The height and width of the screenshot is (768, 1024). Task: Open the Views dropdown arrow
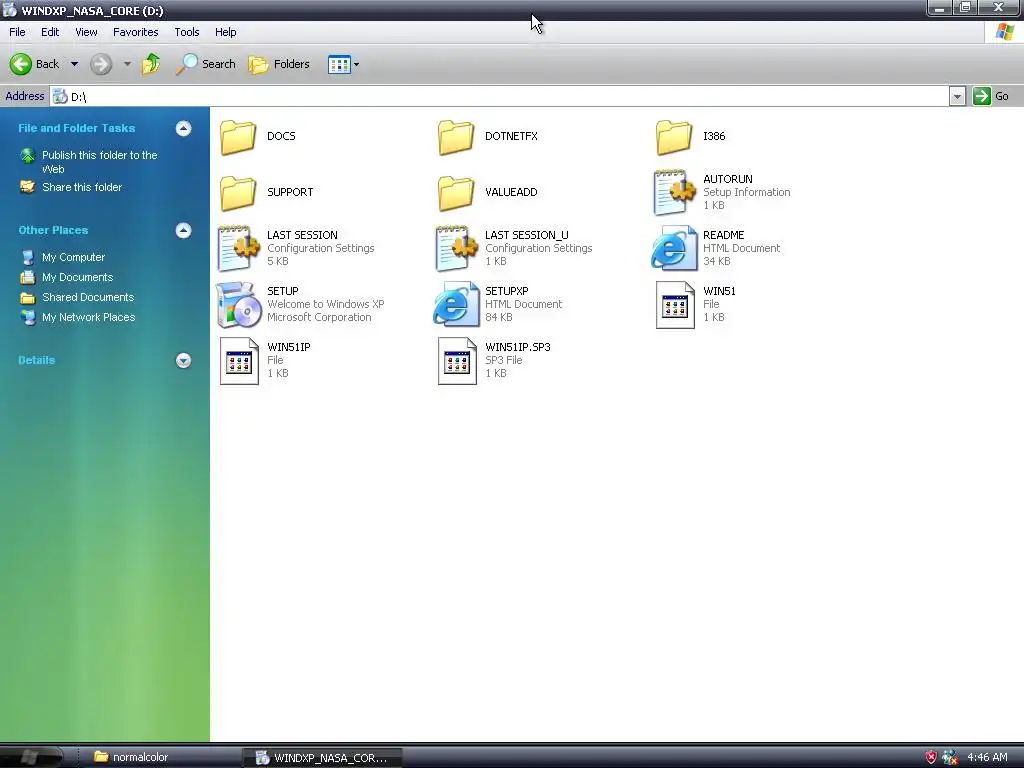357,65
